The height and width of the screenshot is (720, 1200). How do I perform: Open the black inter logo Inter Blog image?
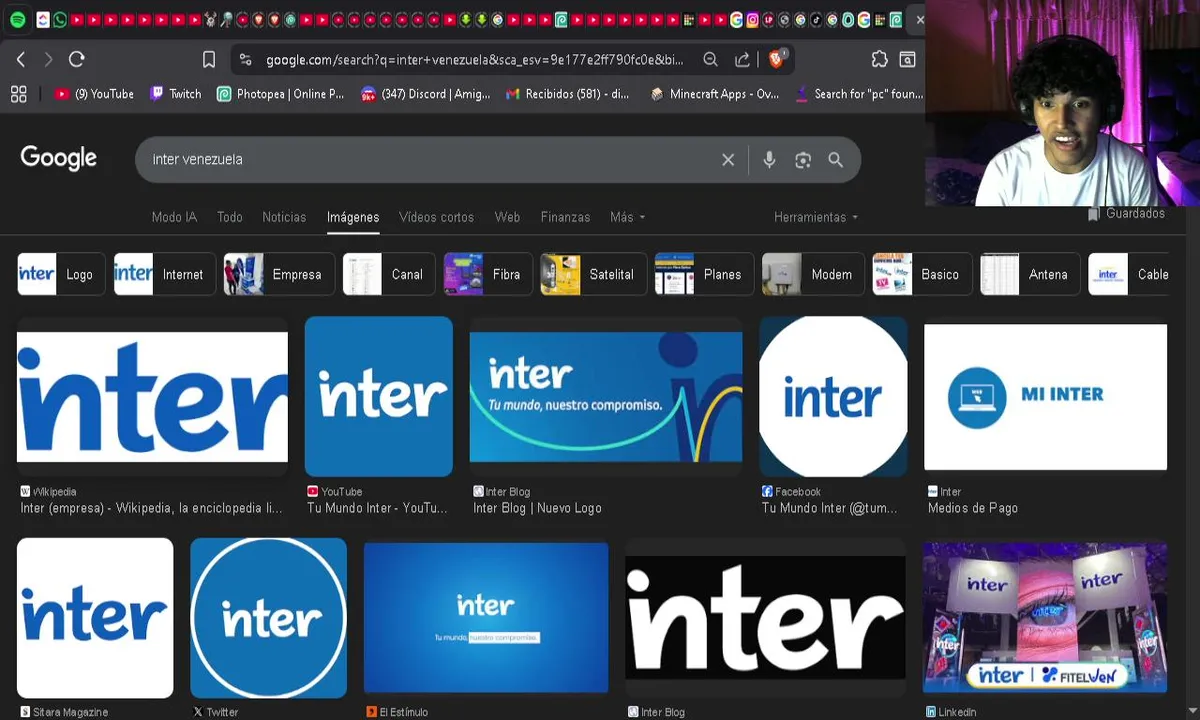coord(765,618)
